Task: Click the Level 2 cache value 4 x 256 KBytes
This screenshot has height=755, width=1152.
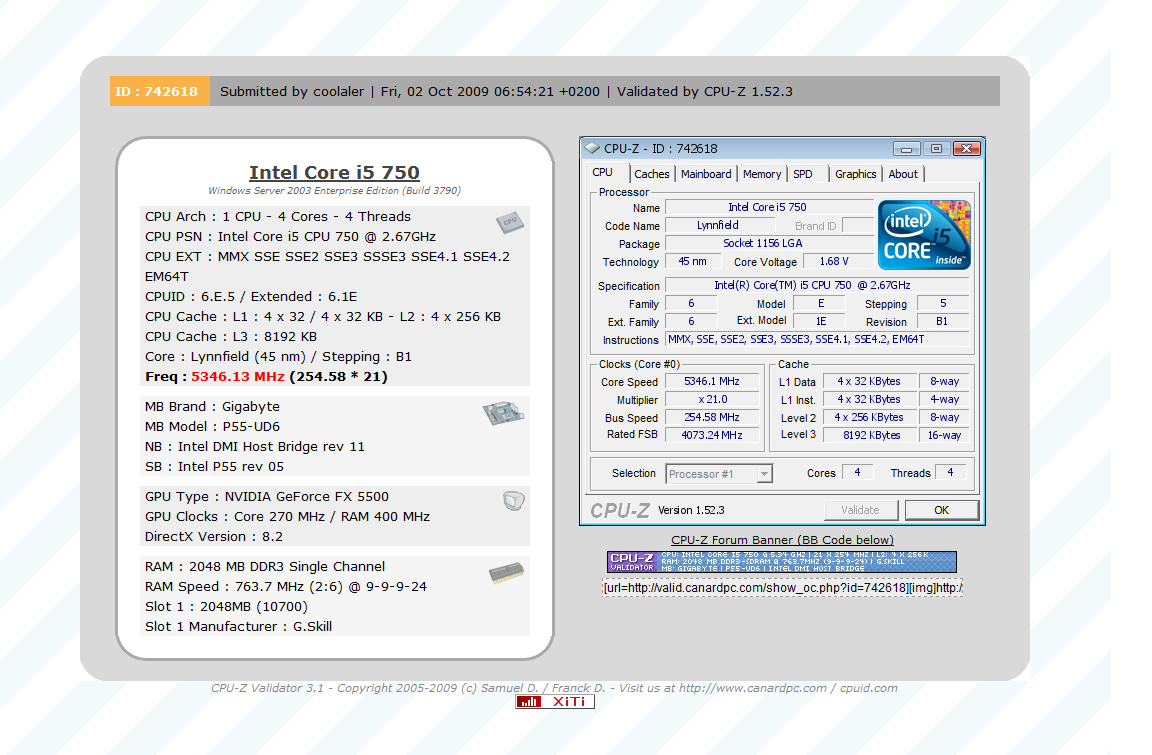Action: (x=869, y=417)
